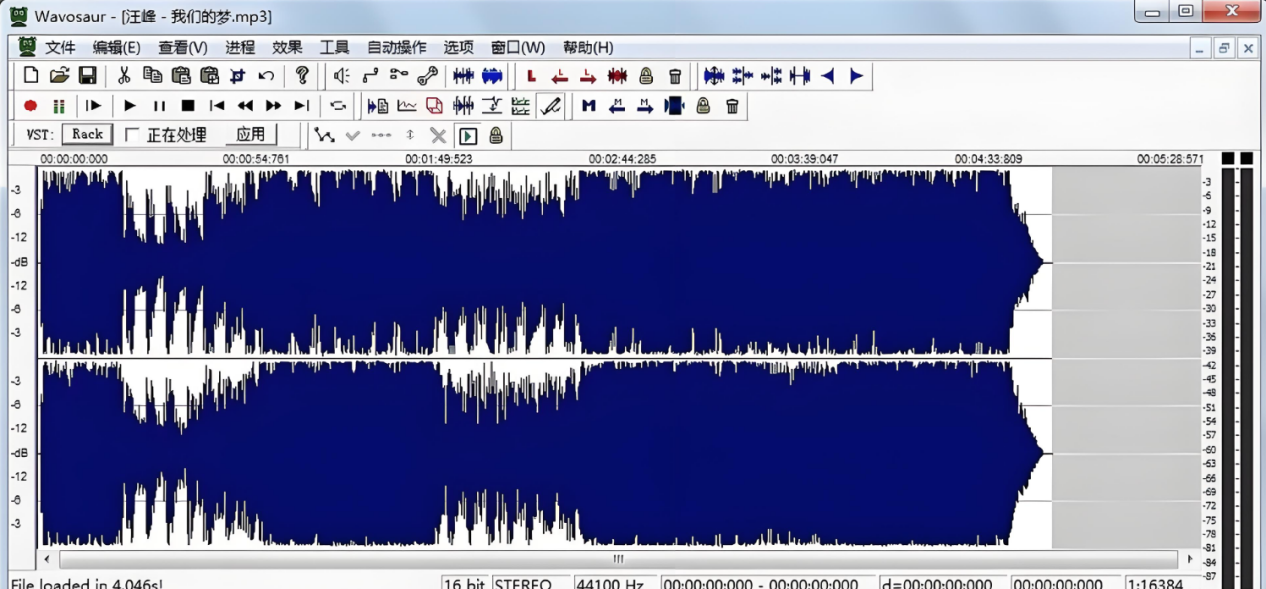Click the VST Rack button
Screen dimensions: 1266x589
(x=87, y=134)
